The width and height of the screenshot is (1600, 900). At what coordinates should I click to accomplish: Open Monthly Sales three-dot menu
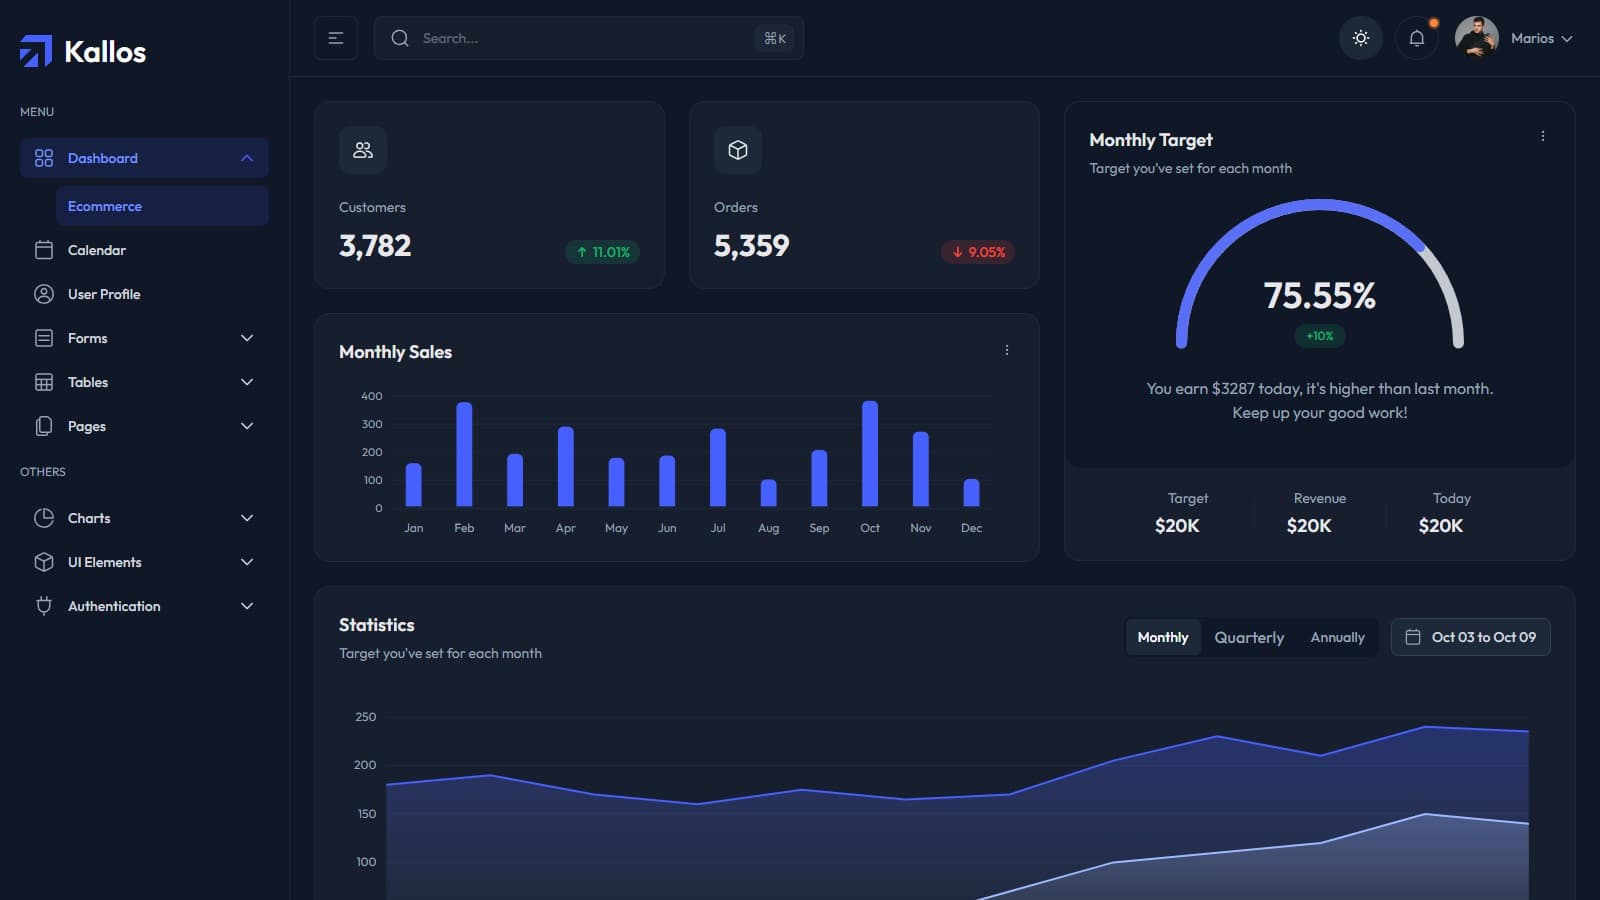(1007, 350)
